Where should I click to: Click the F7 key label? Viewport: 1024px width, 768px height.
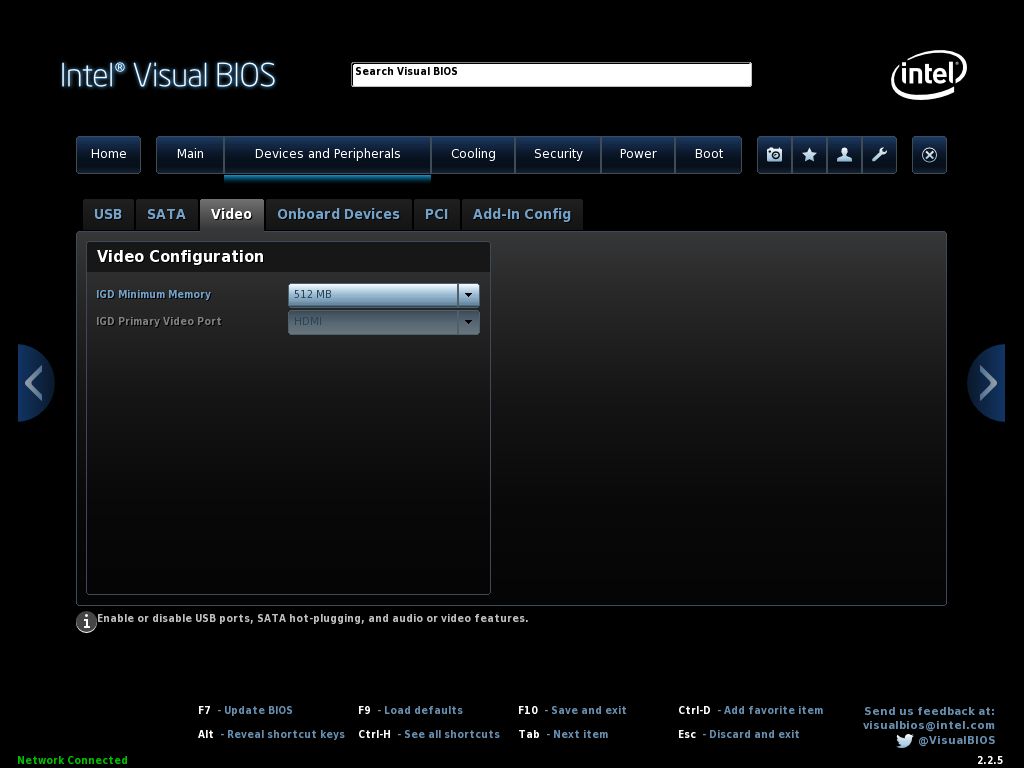204,711
